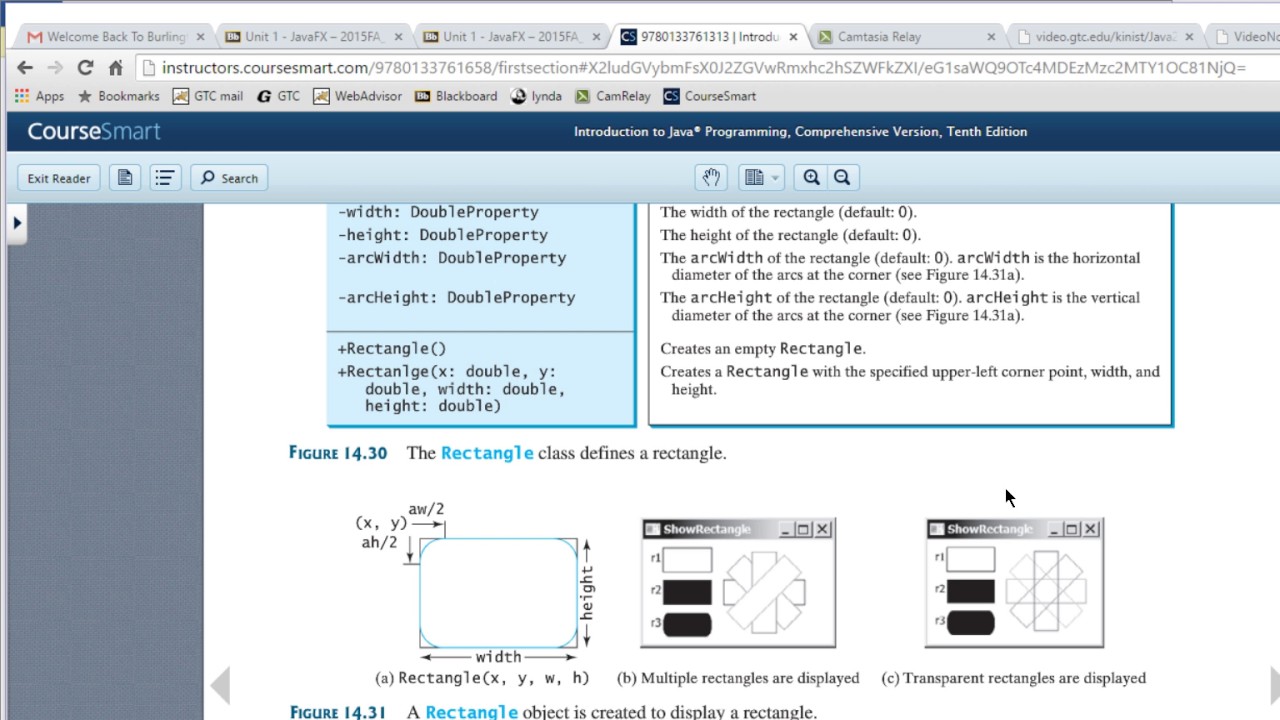Click caption '(c) Transparent rectangles are displayed'
This screenshot has width=1280, height=720.
[1014, 678]
